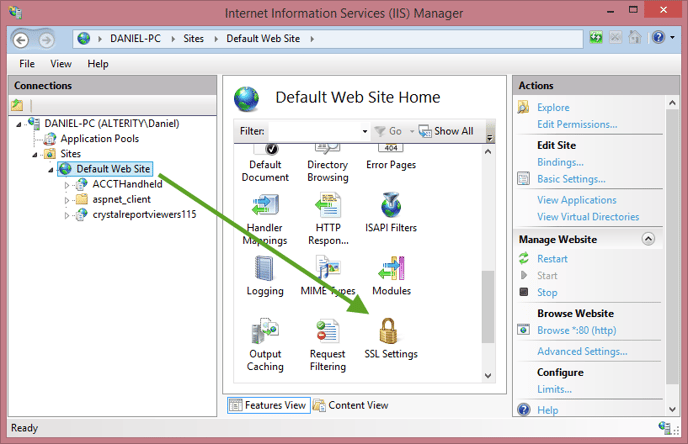This screenshot has width=688, height=444.
Task: Switch to Features View tab
Action: (x=268, y=405)
